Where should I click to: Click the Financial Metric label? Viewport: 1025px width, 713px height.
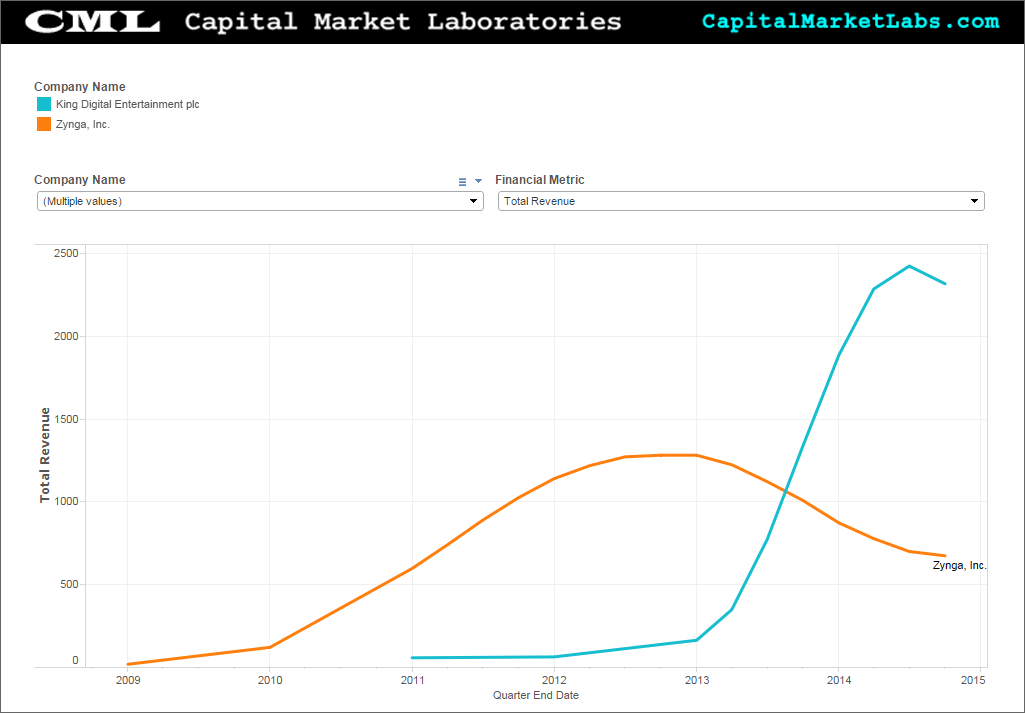(x=539, y=180)
